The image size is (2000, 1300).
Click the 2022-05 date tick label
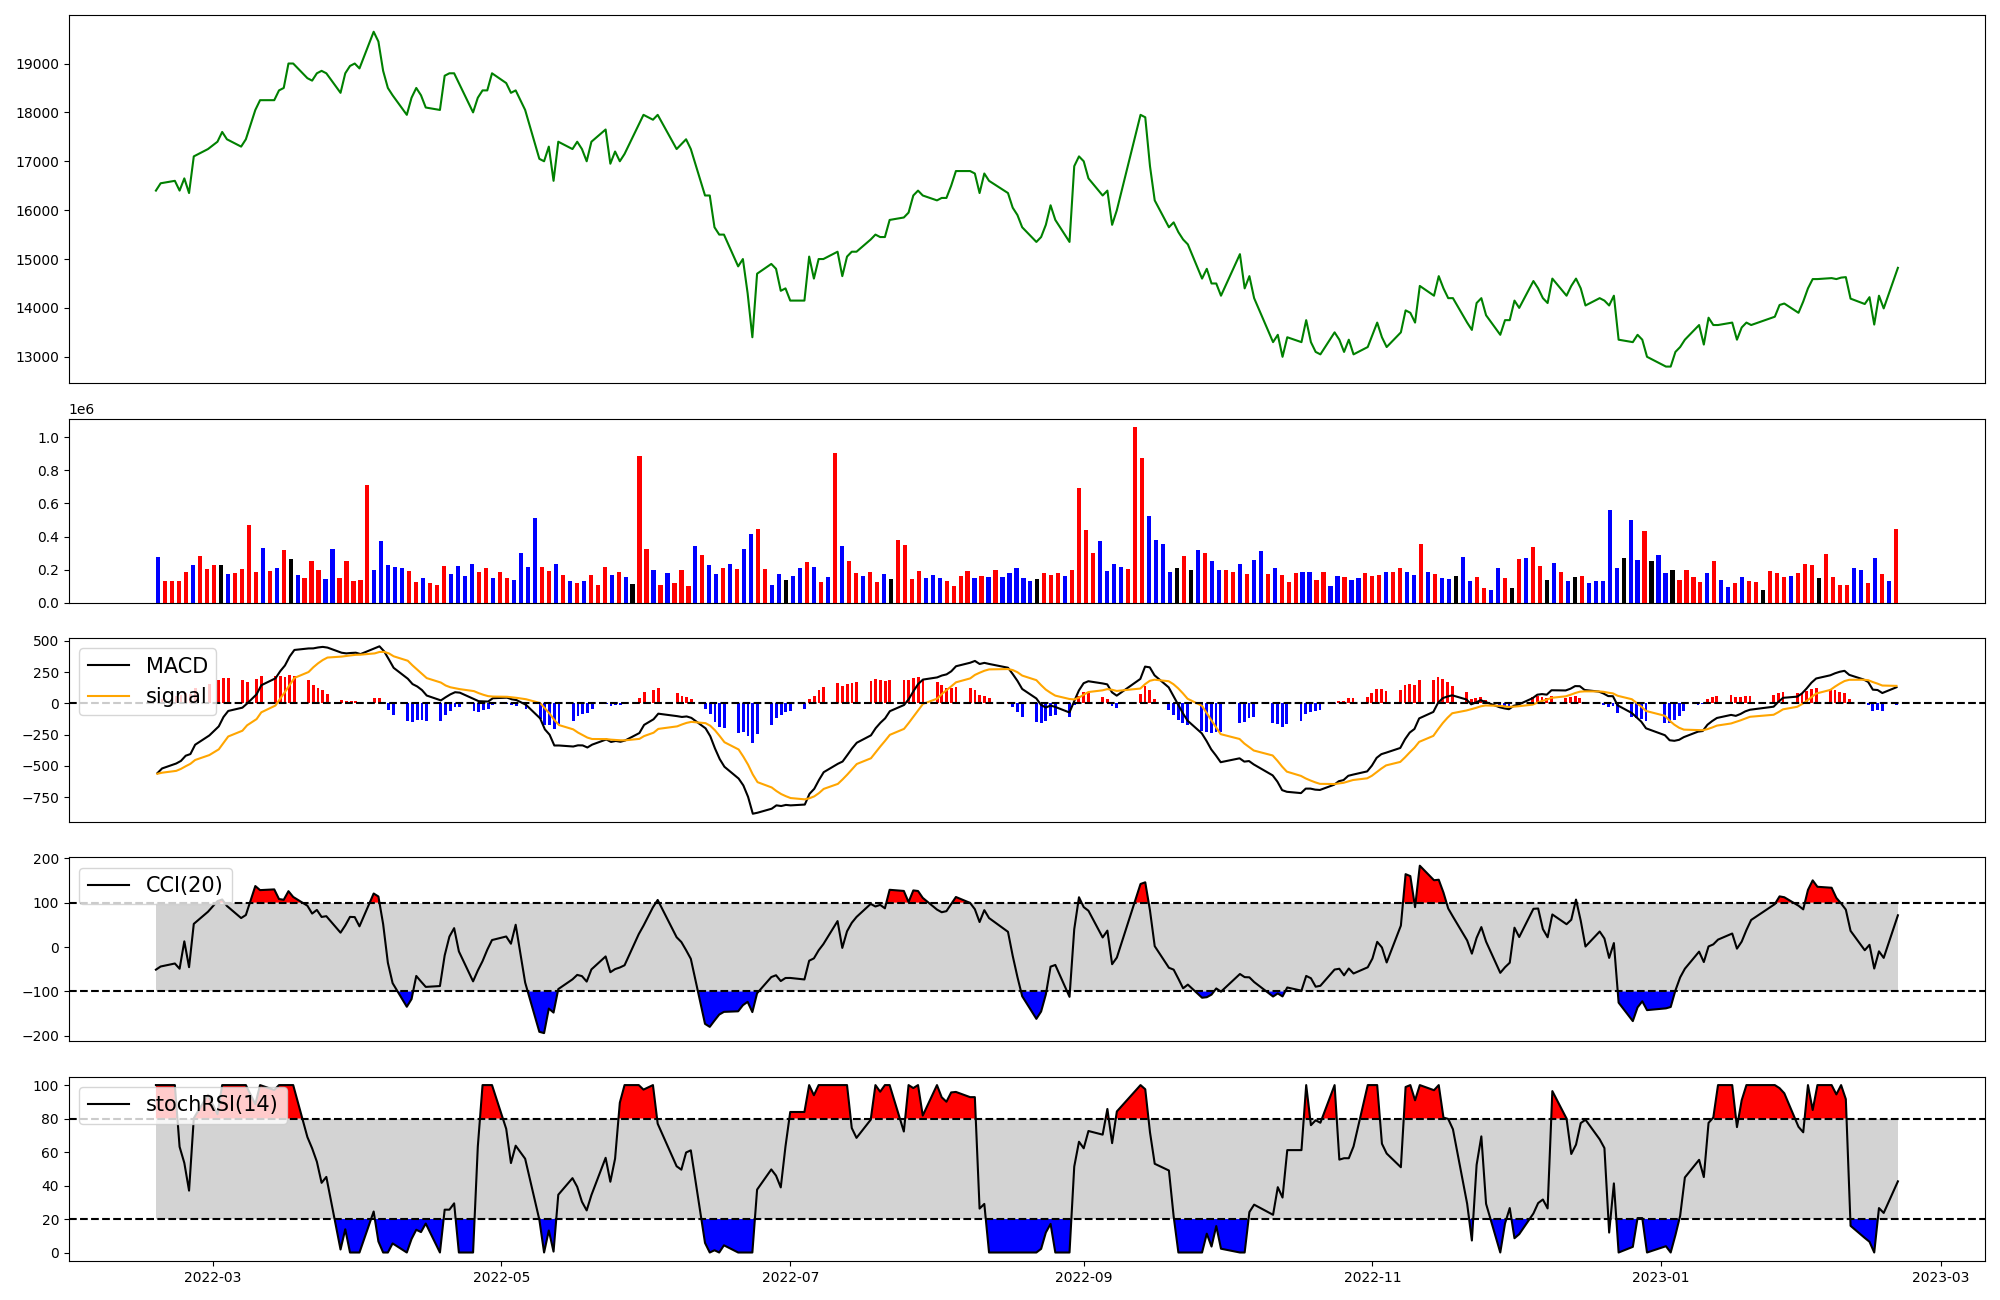(x=501, y=1277)
